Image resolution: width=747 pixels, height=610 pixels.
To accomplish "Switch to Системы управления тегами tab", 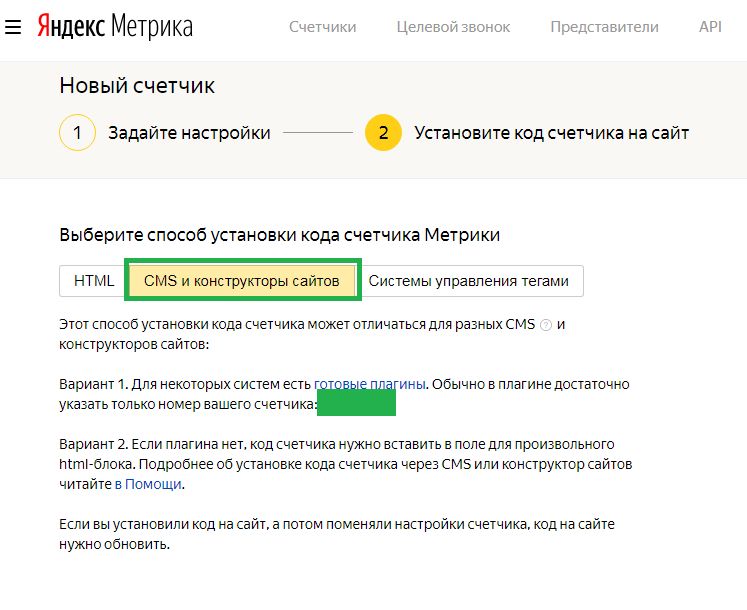I will coord(469,281).
